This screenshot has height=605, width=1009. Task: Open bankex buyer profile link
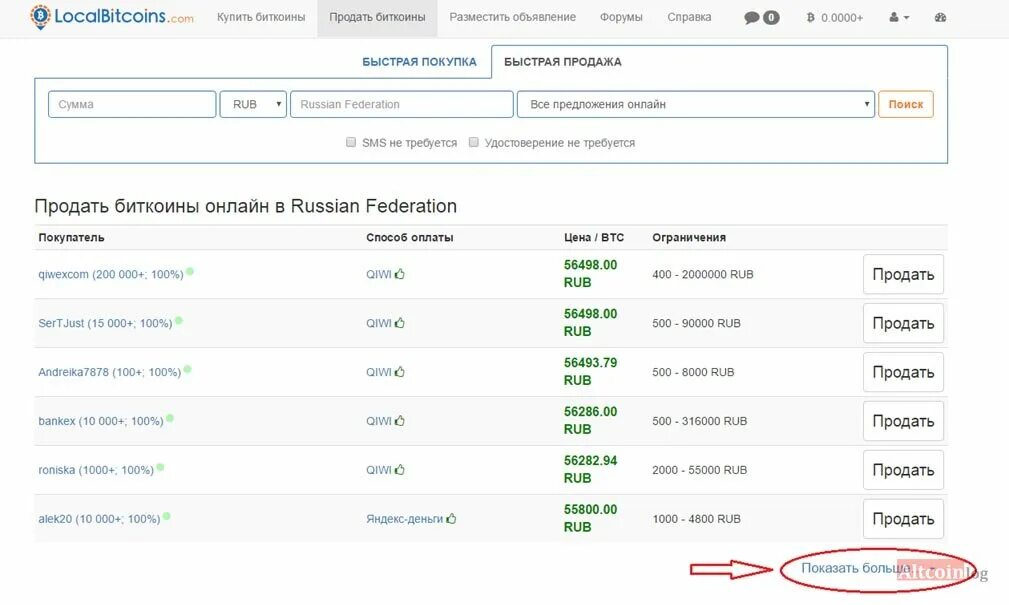tap(100, 421)
